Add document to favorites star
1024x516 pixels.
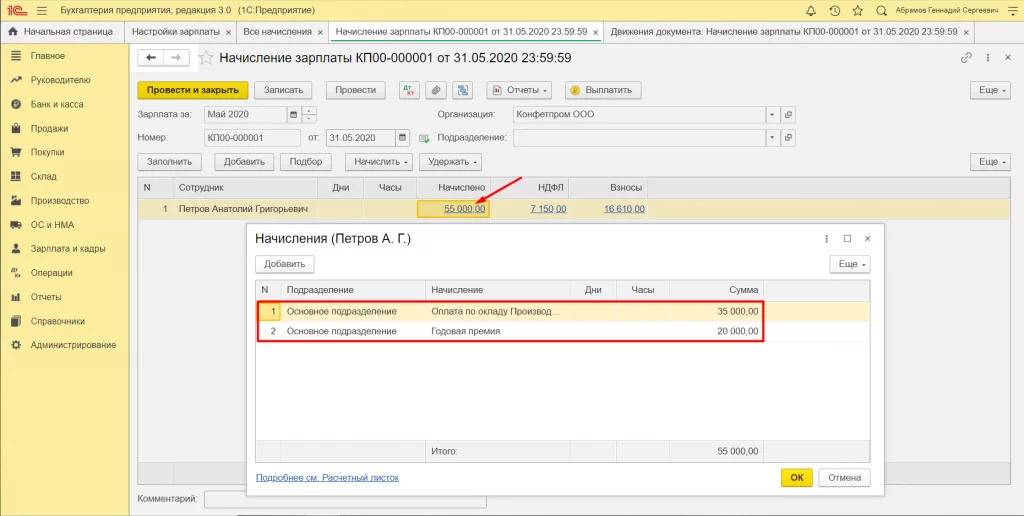[206, 58]
